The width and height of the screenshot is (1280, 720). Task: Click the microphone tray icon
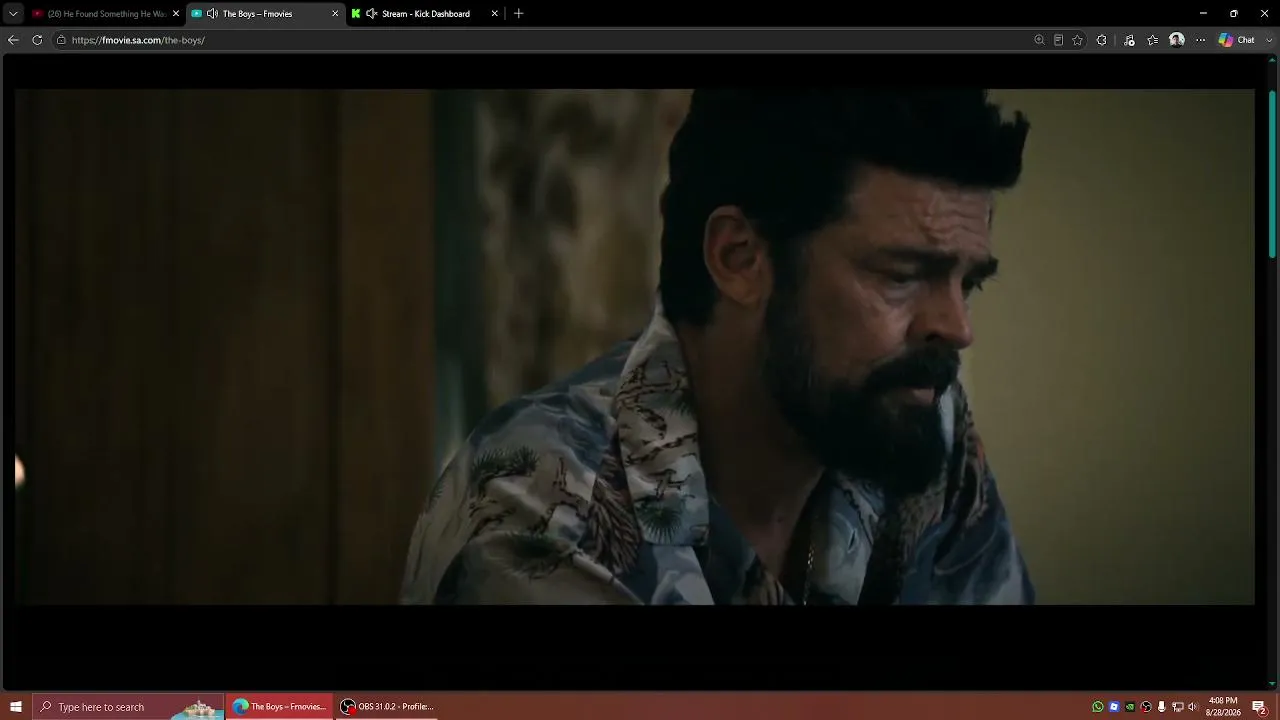[x=1161, y=707]
